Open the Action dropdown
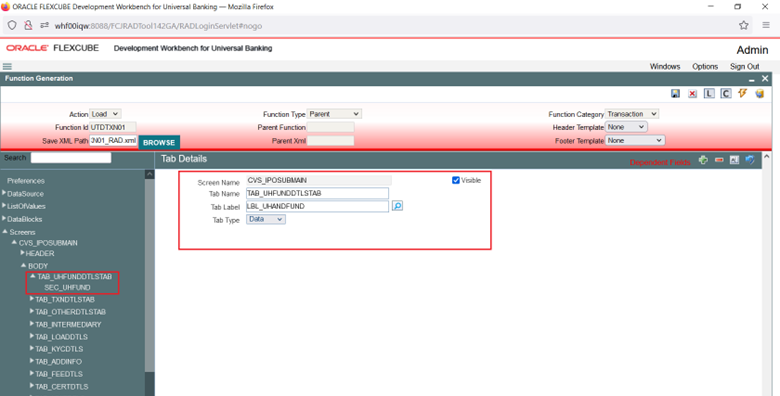780x396 pixels. [x=105, y=114]
